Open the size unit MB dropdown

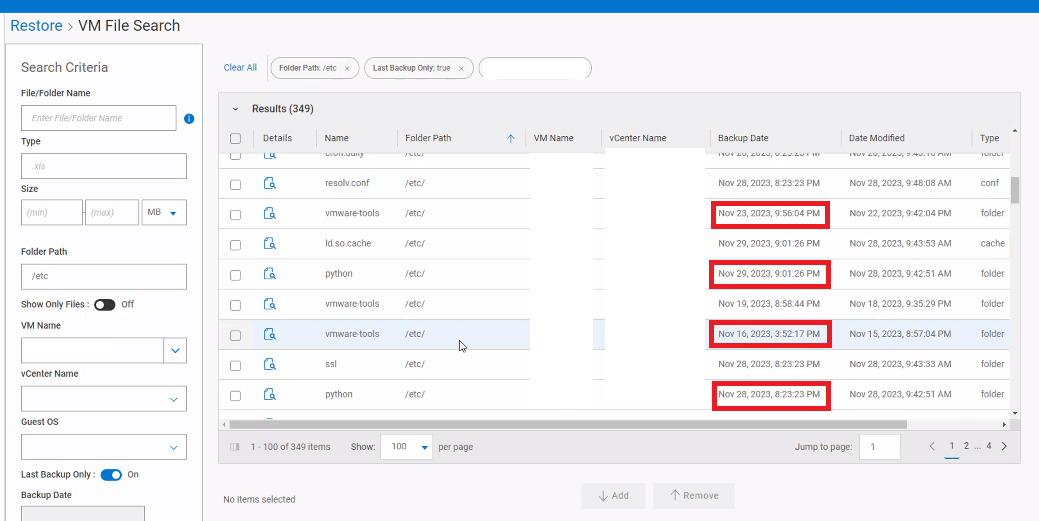[165, 212]
